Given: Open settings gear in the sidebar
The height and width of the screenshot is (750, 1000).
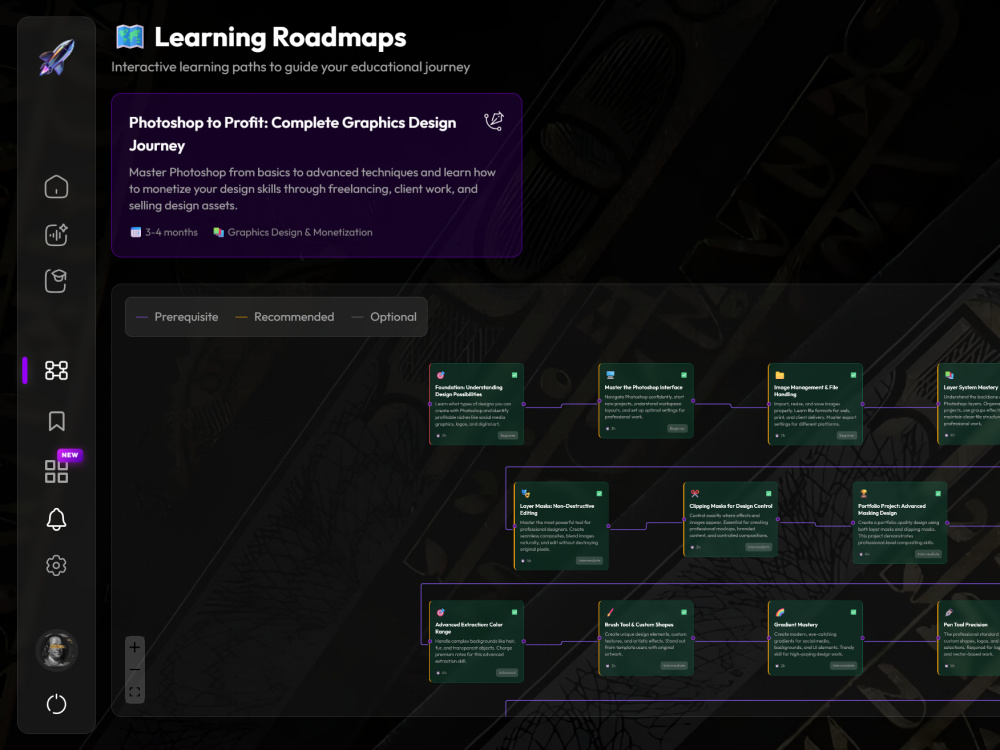Looking at the screenshot, I should pyautogui.click(x=56, y=566).
